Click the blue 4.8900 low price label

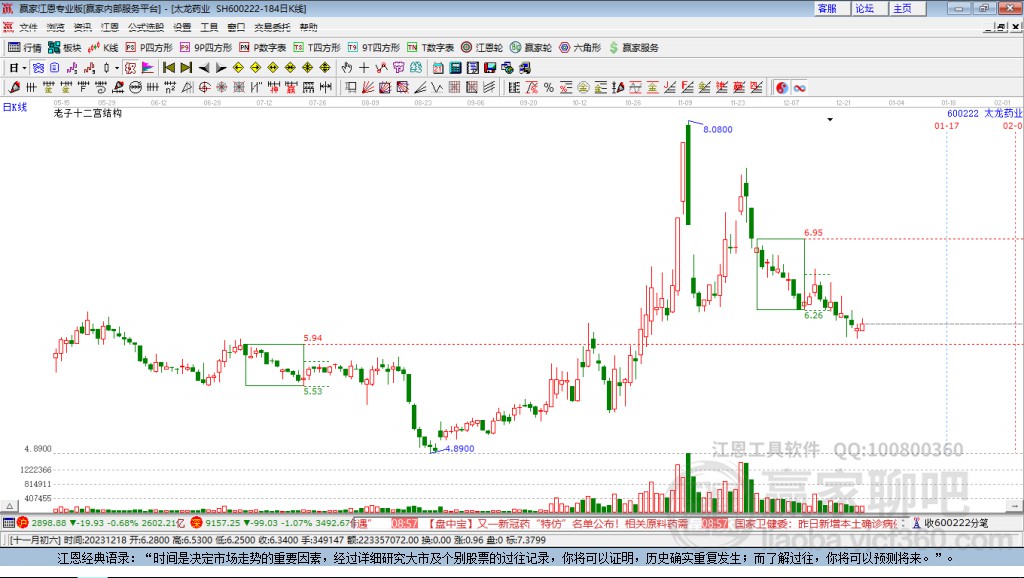pyautogui.click(x=460, y=448)
